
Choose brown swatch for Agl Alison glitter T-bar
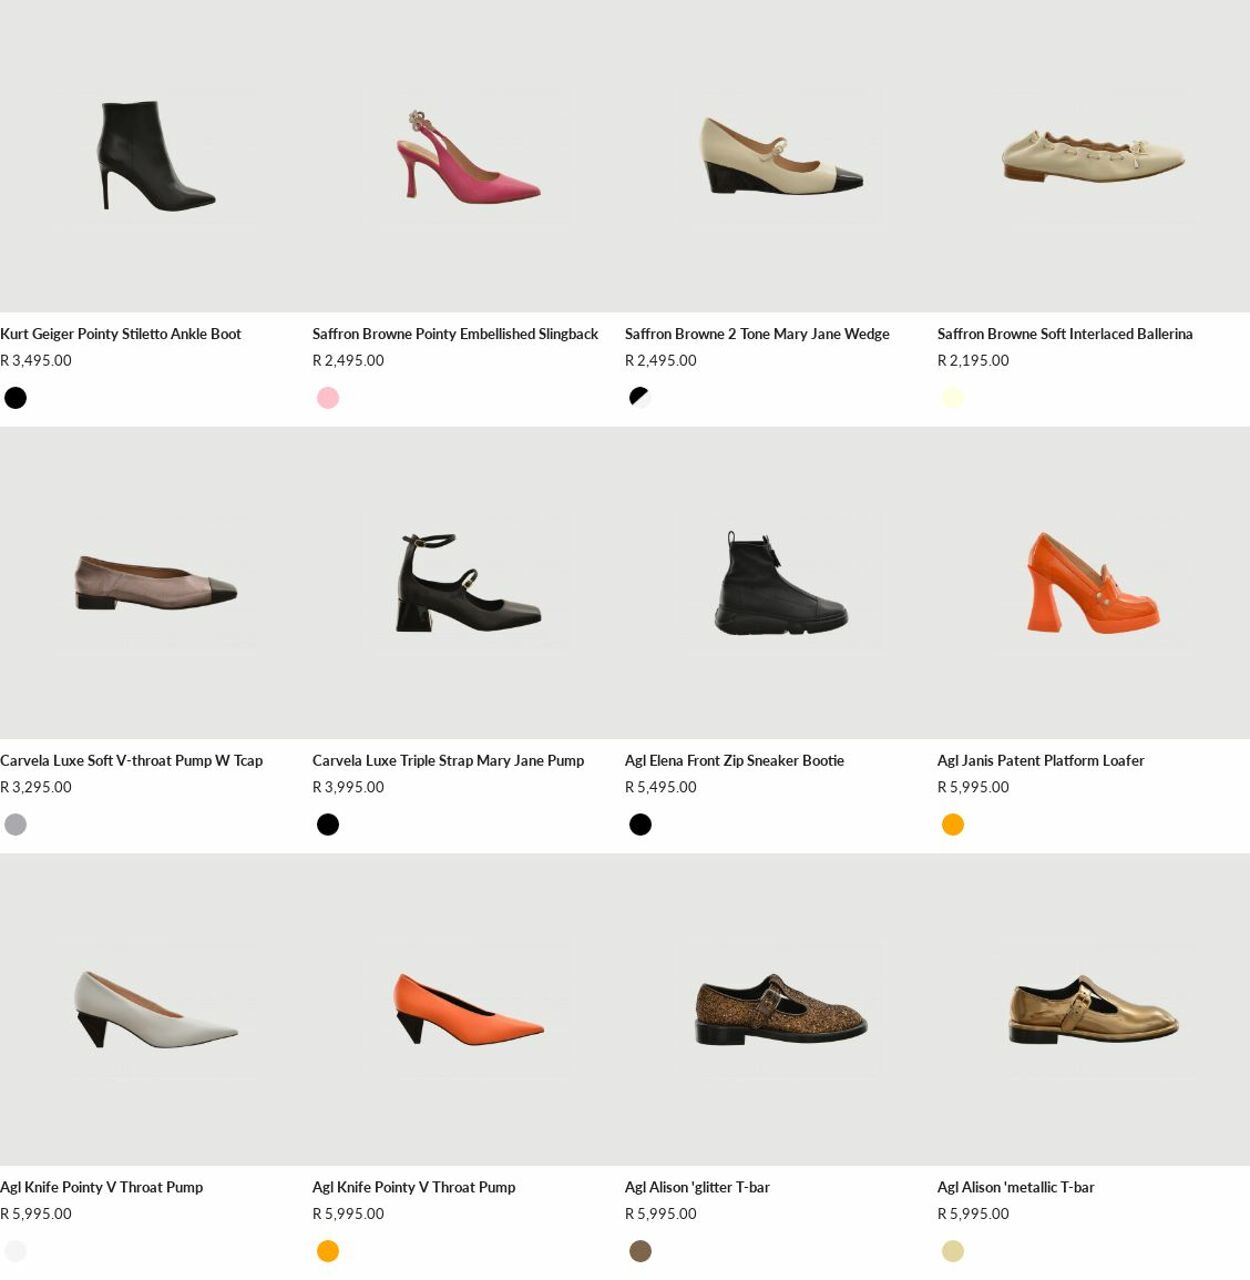(x=640, y=1252)
